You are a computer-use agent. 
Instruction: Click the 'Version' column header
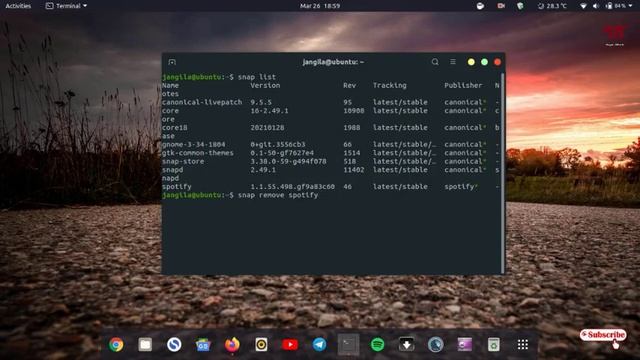pos(265,85)
